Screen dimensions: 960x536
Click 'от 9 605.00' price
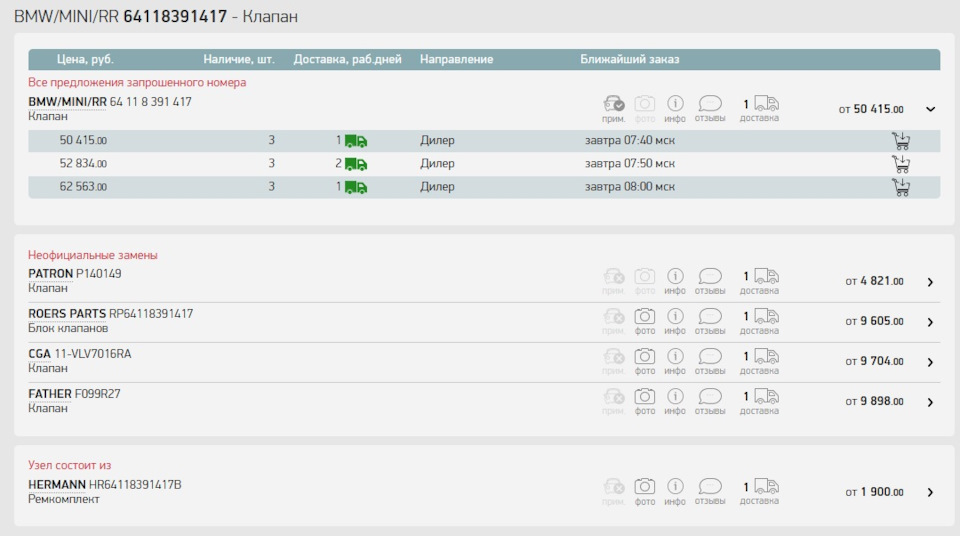pos(874,322)
